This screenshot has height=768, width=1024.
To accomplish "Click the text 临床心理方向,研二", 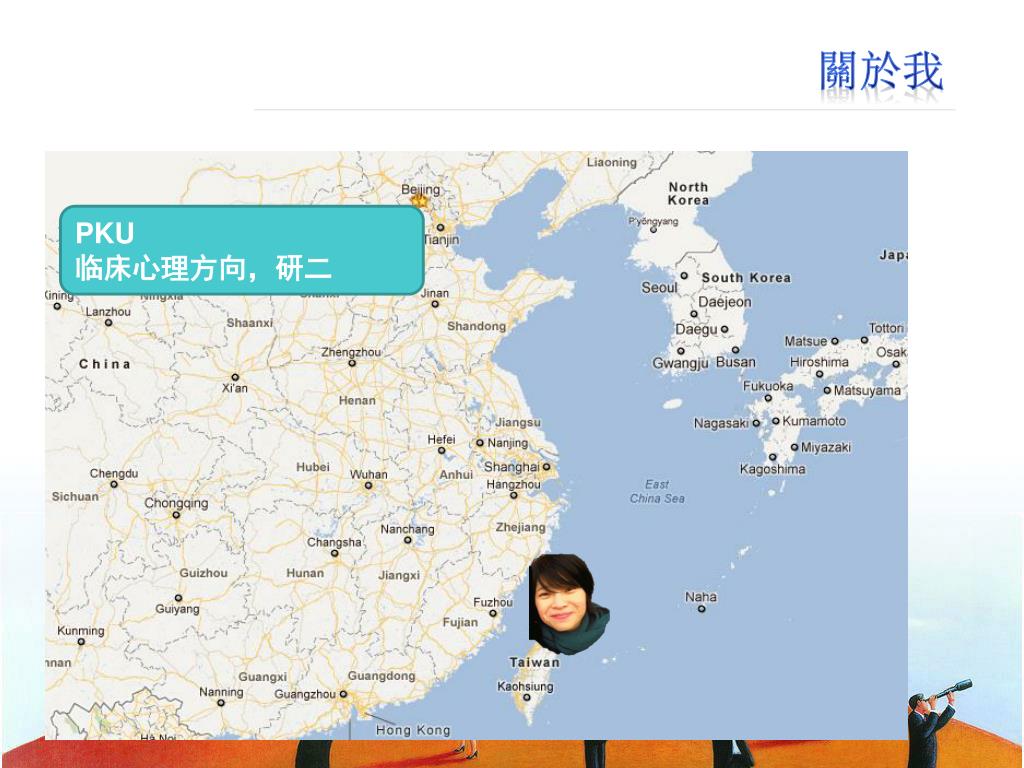I will [x=204, y=268].
